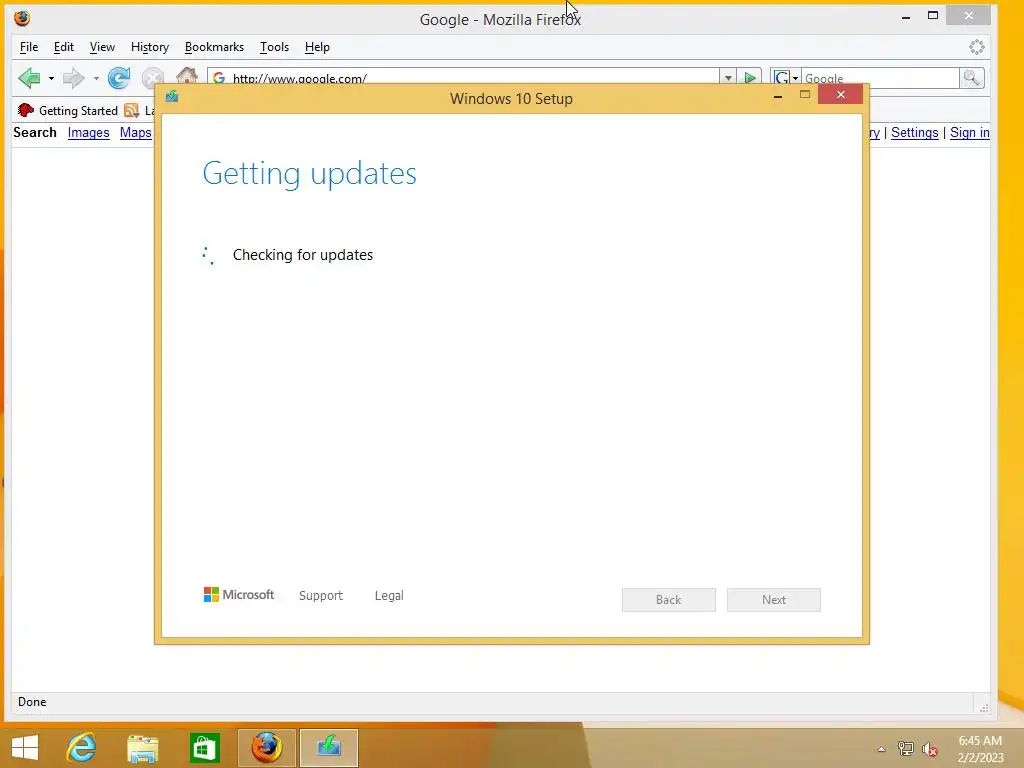Open Google Settings link in Firefox
This screenshot has width=1024, height=768.
[x=914, y=133]
